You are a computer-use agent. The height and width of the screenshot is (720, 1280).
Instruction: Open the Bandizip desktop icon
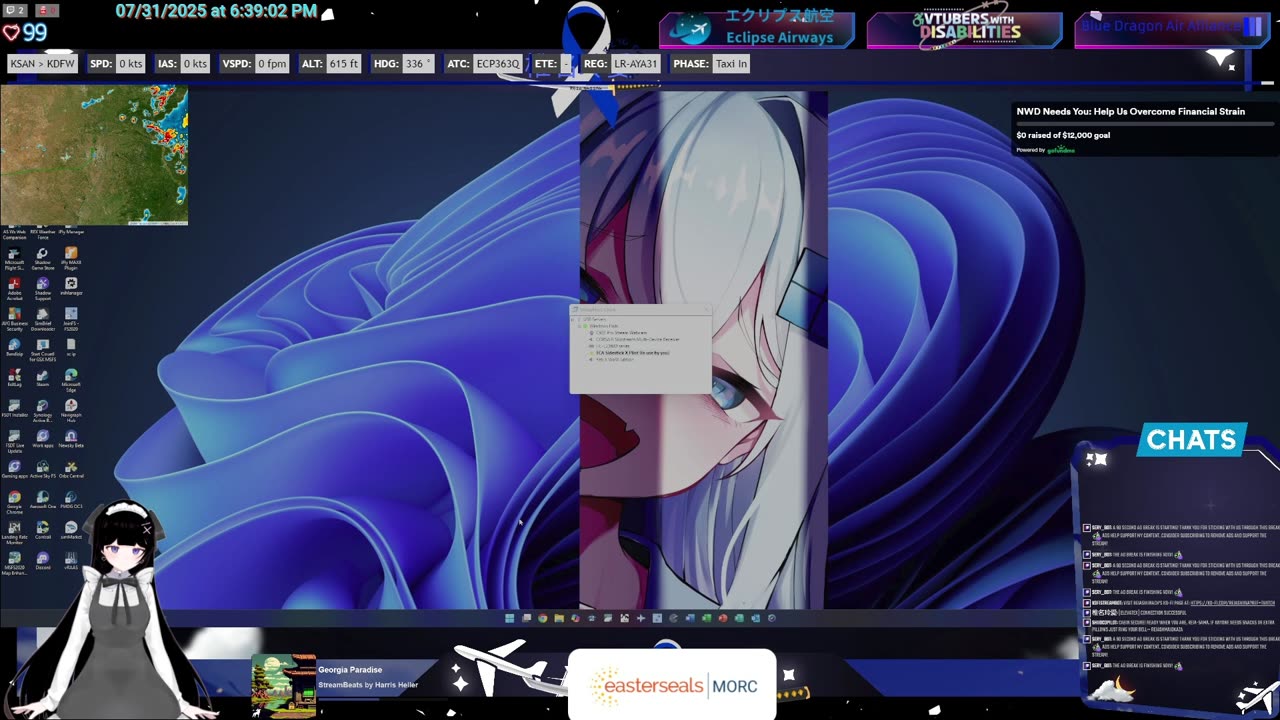pos(14,348)
